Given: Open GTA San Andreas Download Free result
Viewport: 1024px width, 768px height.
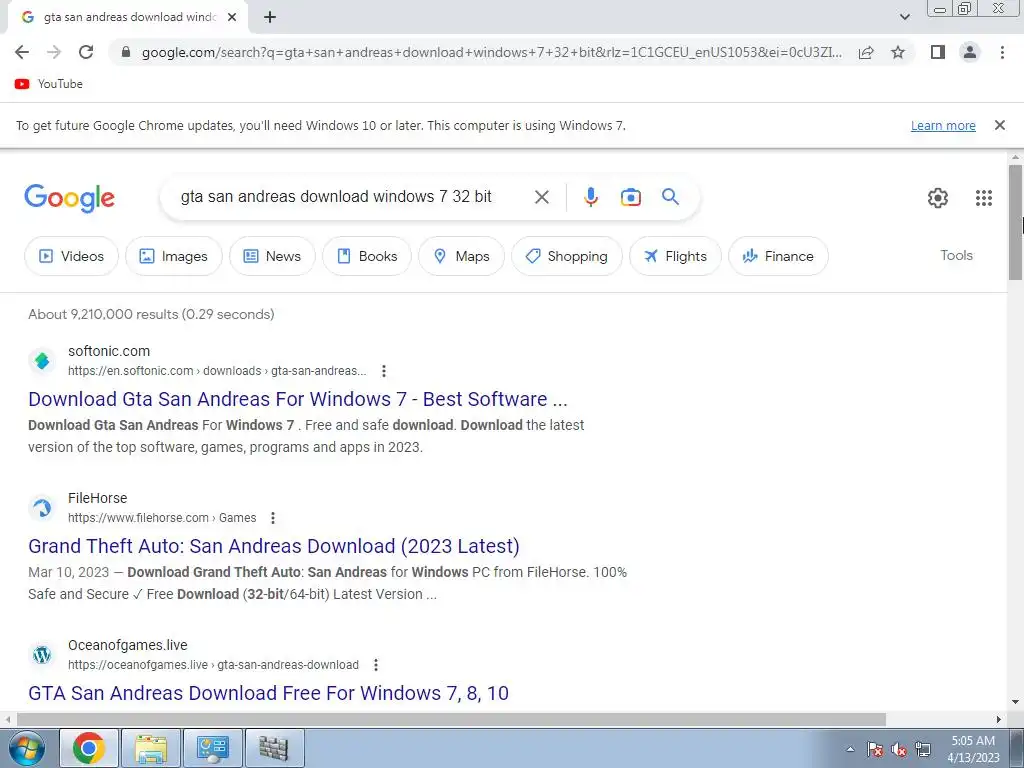Looking at the screenshot, I should click(268, 693).
